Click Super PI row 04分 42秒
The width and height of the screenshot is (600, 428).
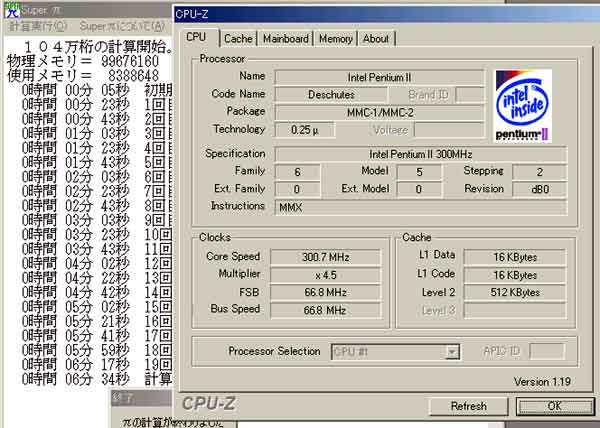97,292
